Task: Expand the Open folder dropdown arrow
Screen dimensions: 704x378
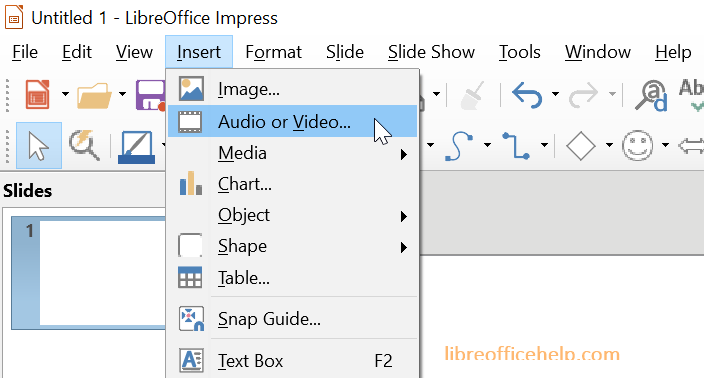Action: [122, 94]
